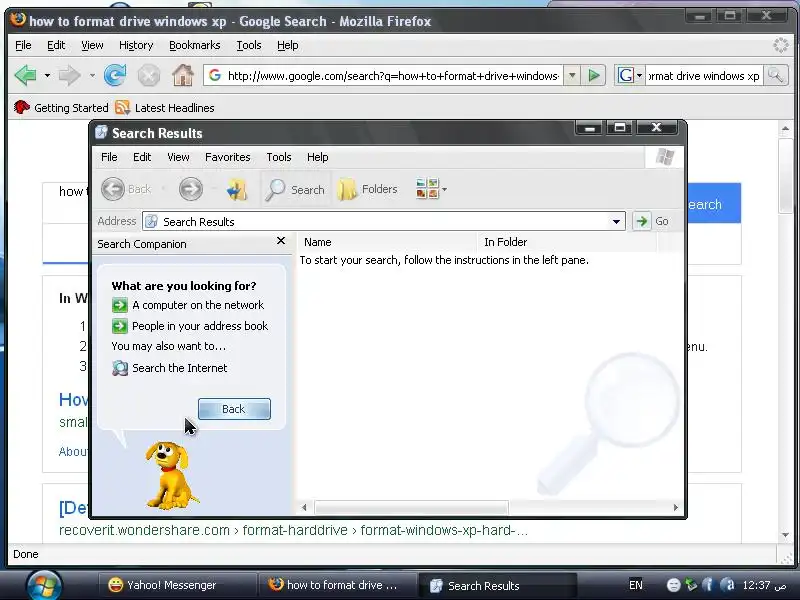The width and height of the screenshot is (800, 600).
Task: Open recoverit.wondershare.com result link
Action: pos(293,531)
